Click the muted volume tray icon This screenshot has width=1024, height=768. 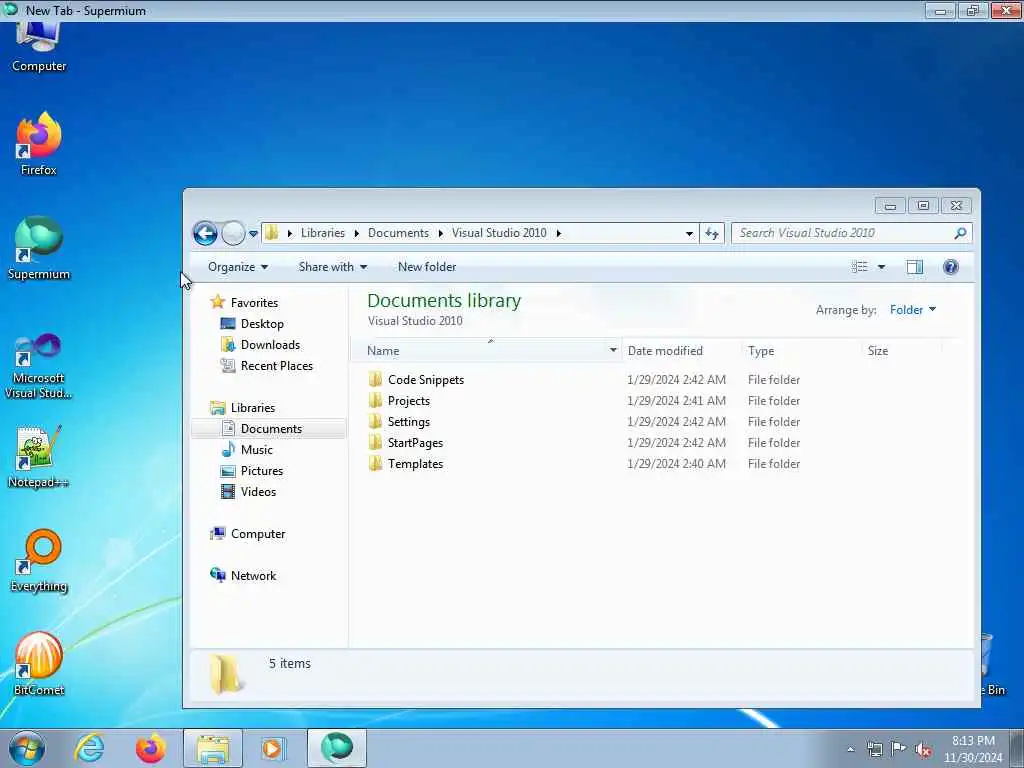923,749
